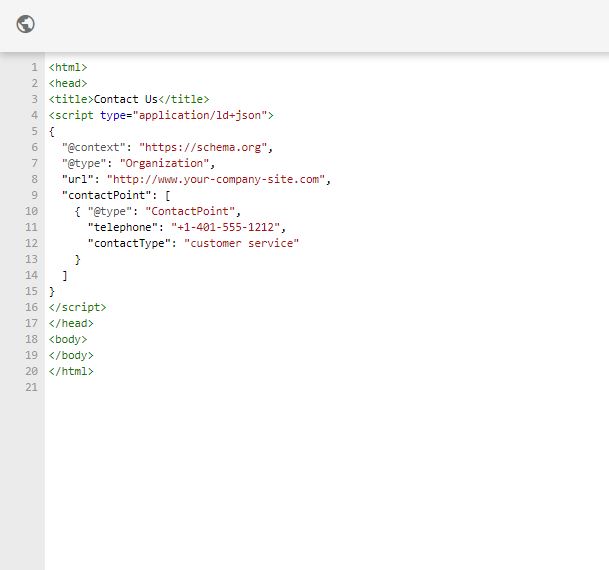The height and width of the screenshot is (570, 609).
Task: Click the closing brace on line 15
Action: click(52, 292)
